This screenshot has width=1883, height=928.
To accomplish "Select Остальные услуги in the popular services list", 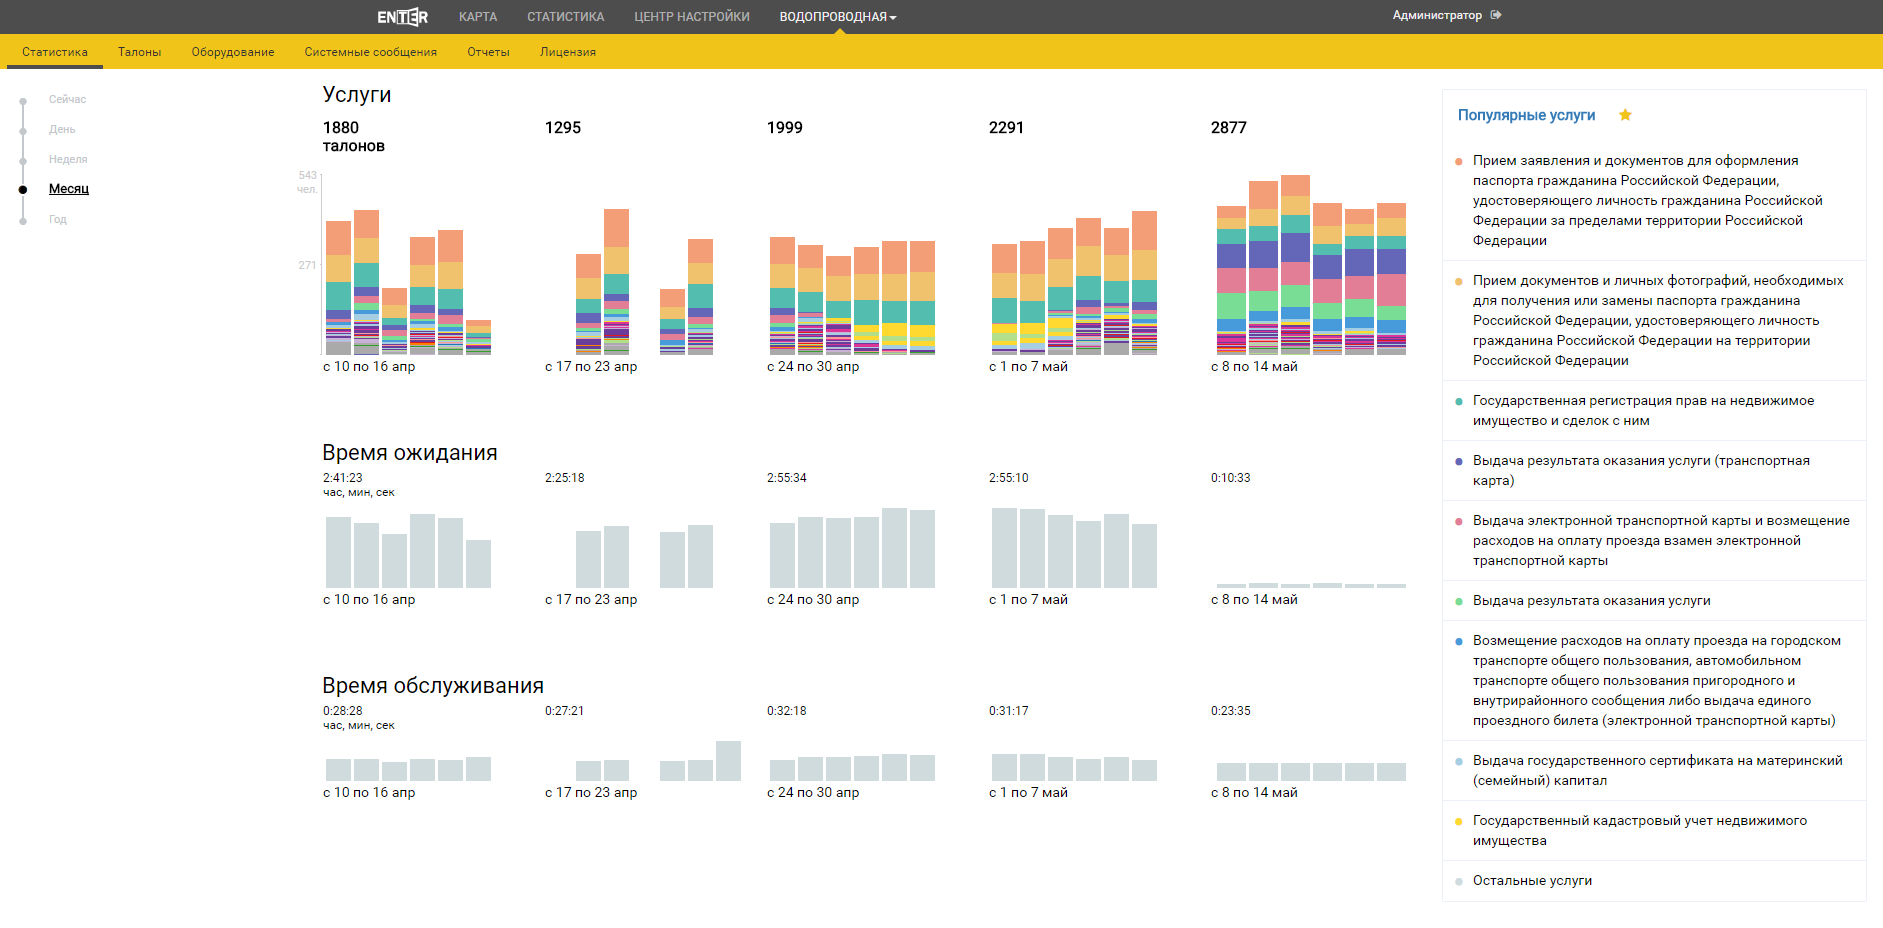I will 1532,881.
